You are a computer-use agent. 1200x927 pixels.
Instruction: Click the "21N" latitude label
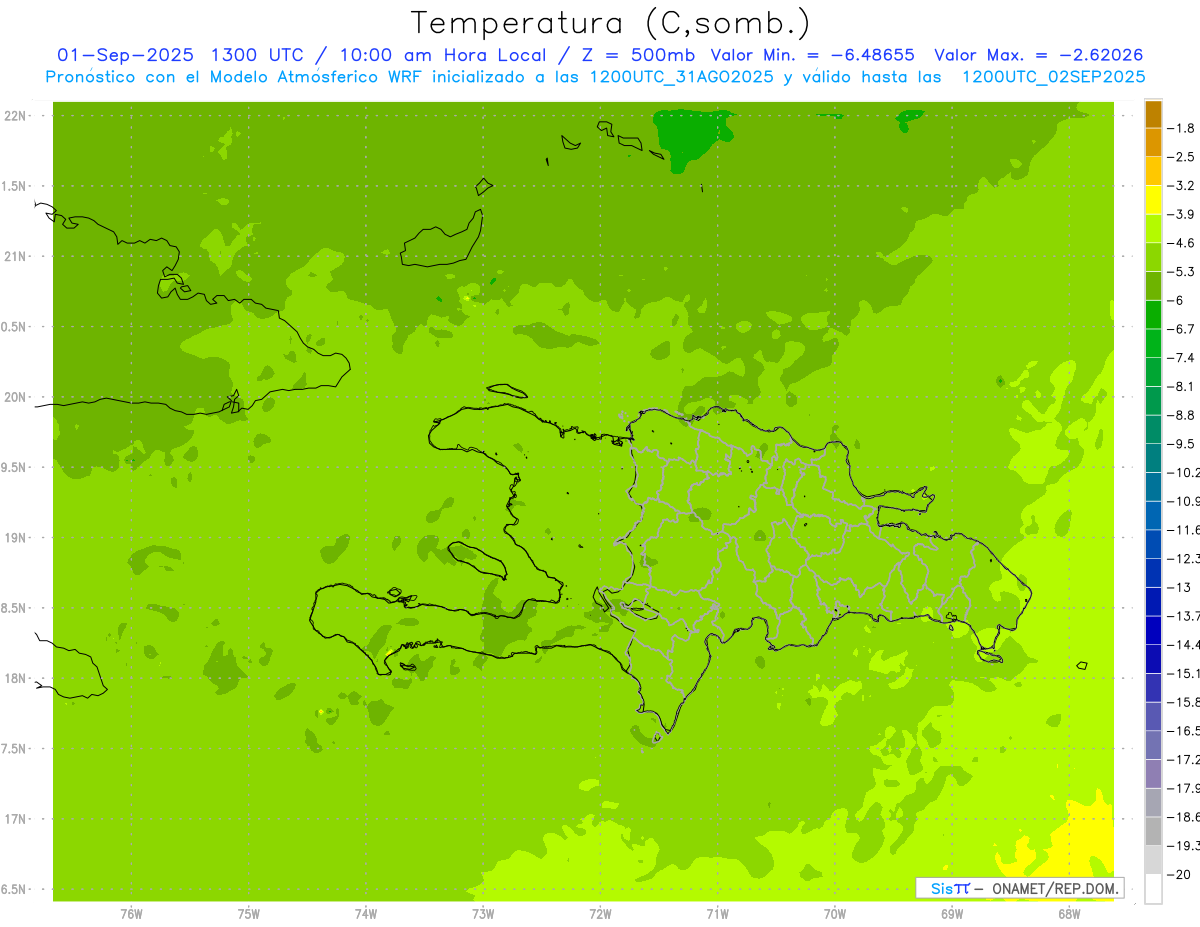(14, 257)
